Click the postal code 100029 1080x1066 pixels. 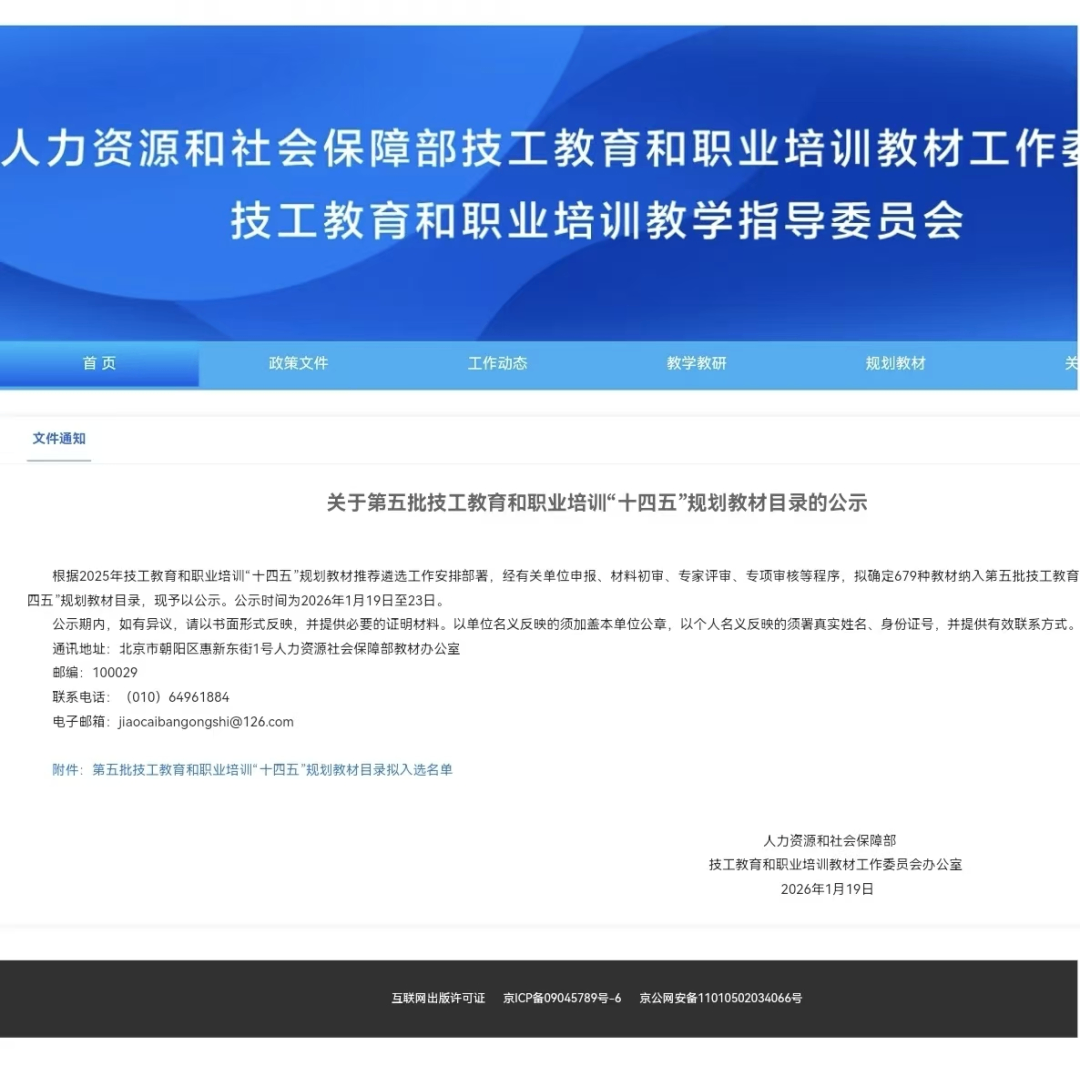coord(115,673)
